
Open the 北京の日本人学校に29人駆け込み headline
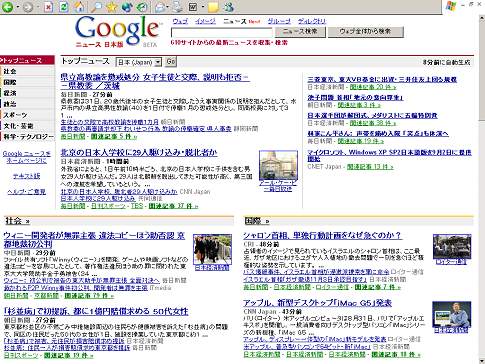pyautogui.click(x=139, y=153)
